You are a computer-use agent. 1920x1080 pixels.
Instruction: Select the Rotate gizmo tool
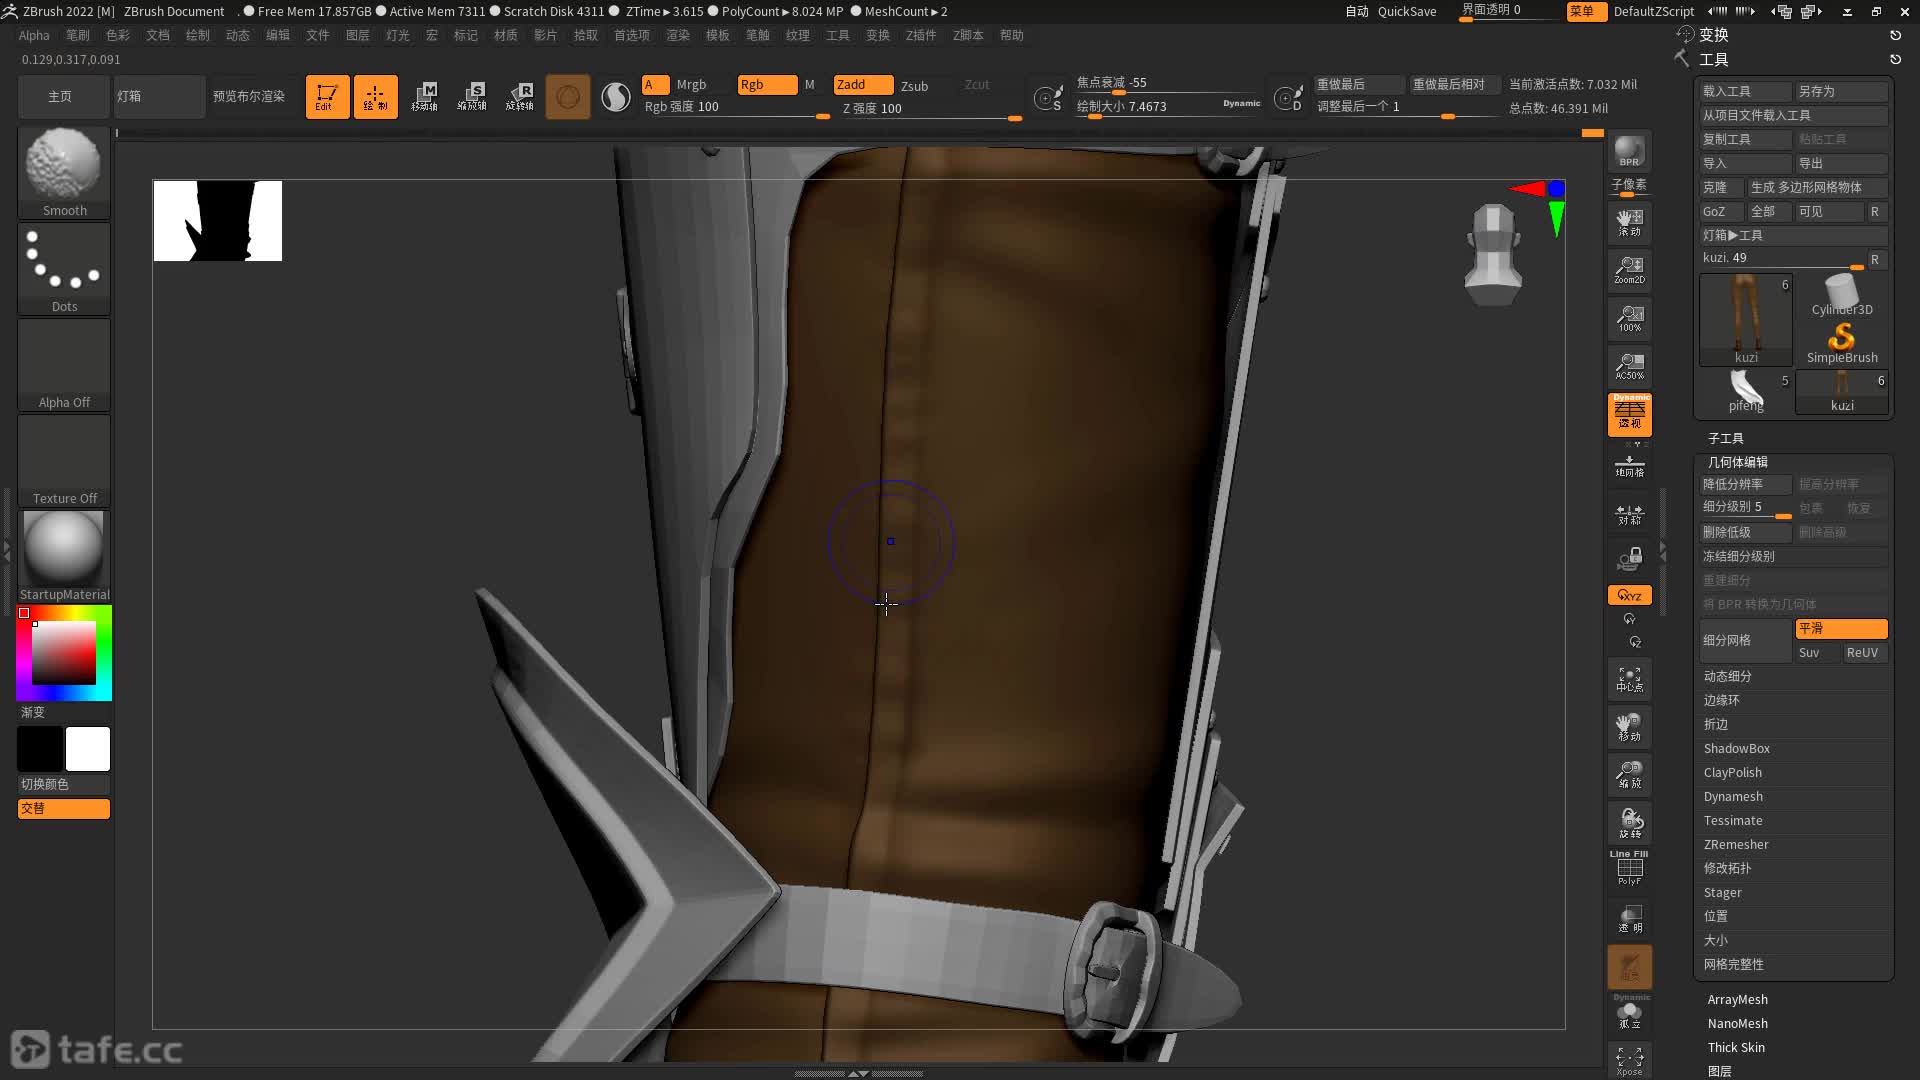(x=520, y=97)
